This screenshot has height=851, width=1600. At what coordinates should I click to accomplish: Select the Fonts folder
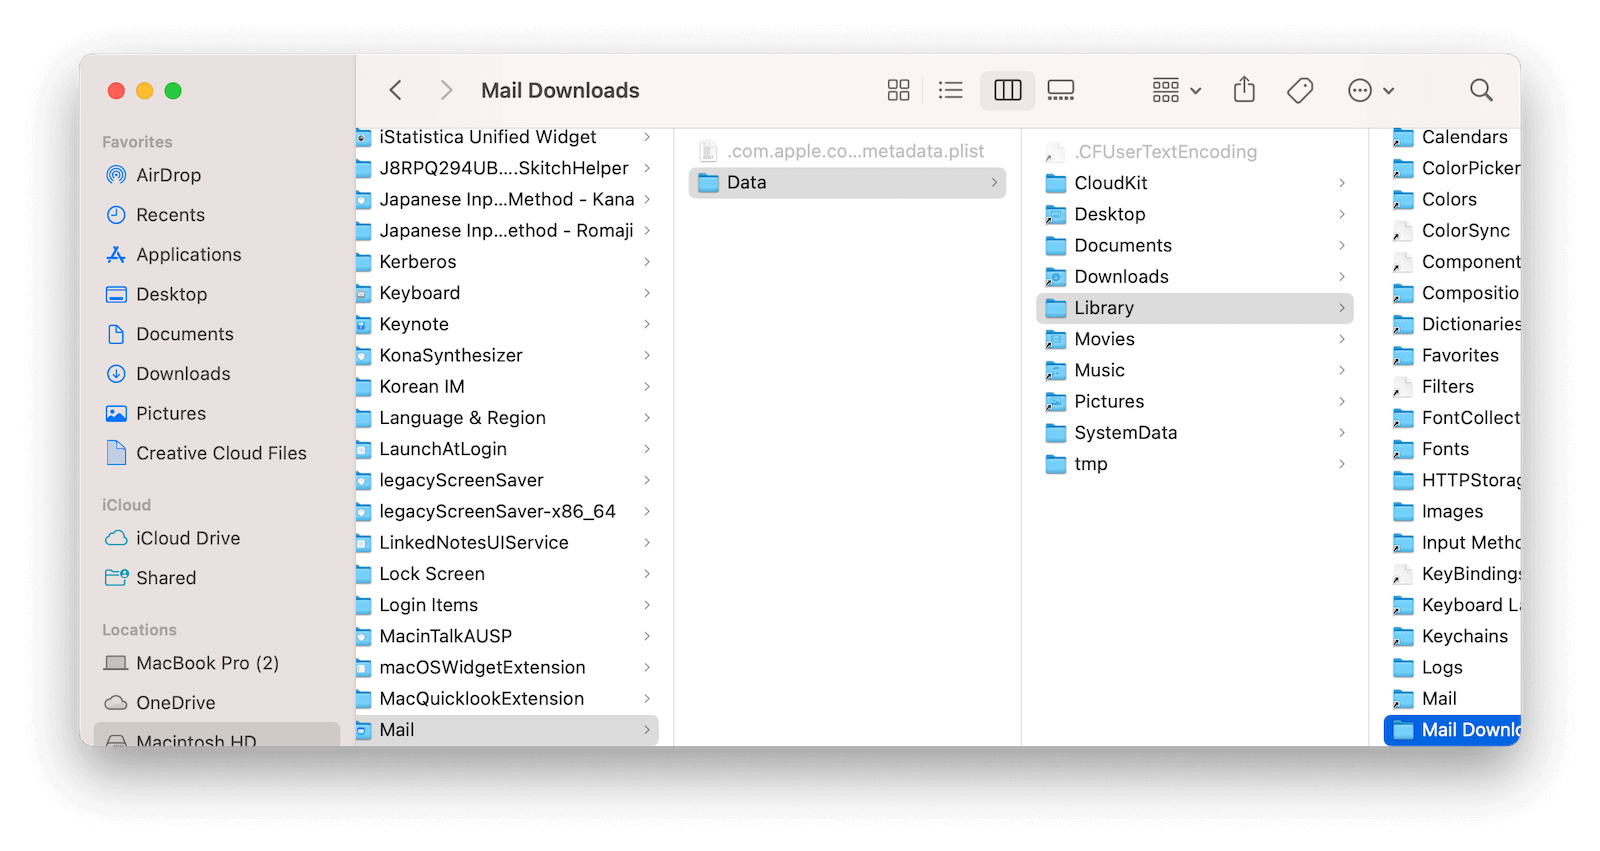tap(1452, 449)
